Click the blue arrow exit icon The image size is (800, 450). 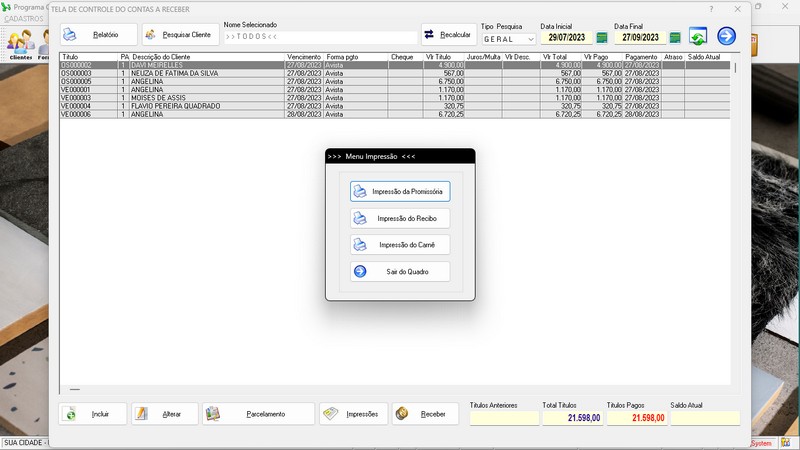(x=727, y=36)
